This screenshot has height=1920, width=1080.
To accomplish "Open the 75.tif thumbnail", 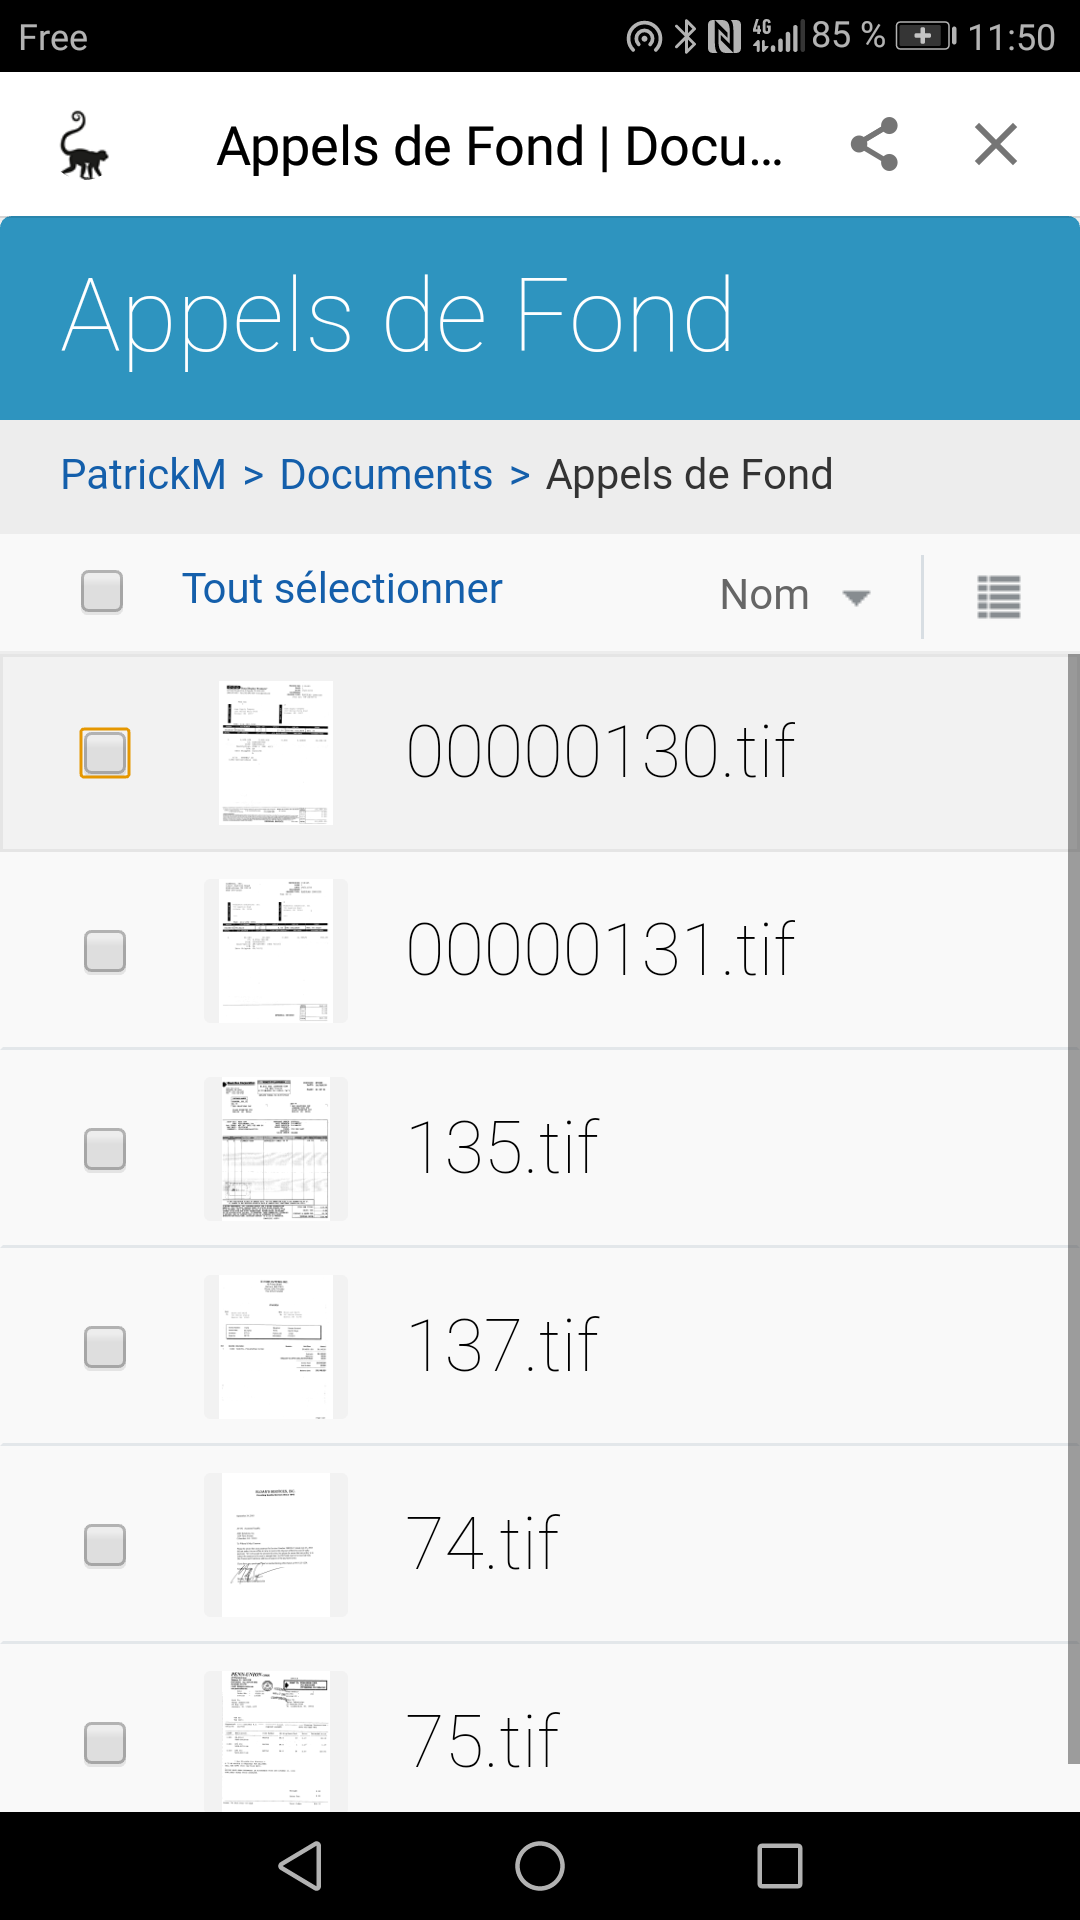I will click(276, 1741).
